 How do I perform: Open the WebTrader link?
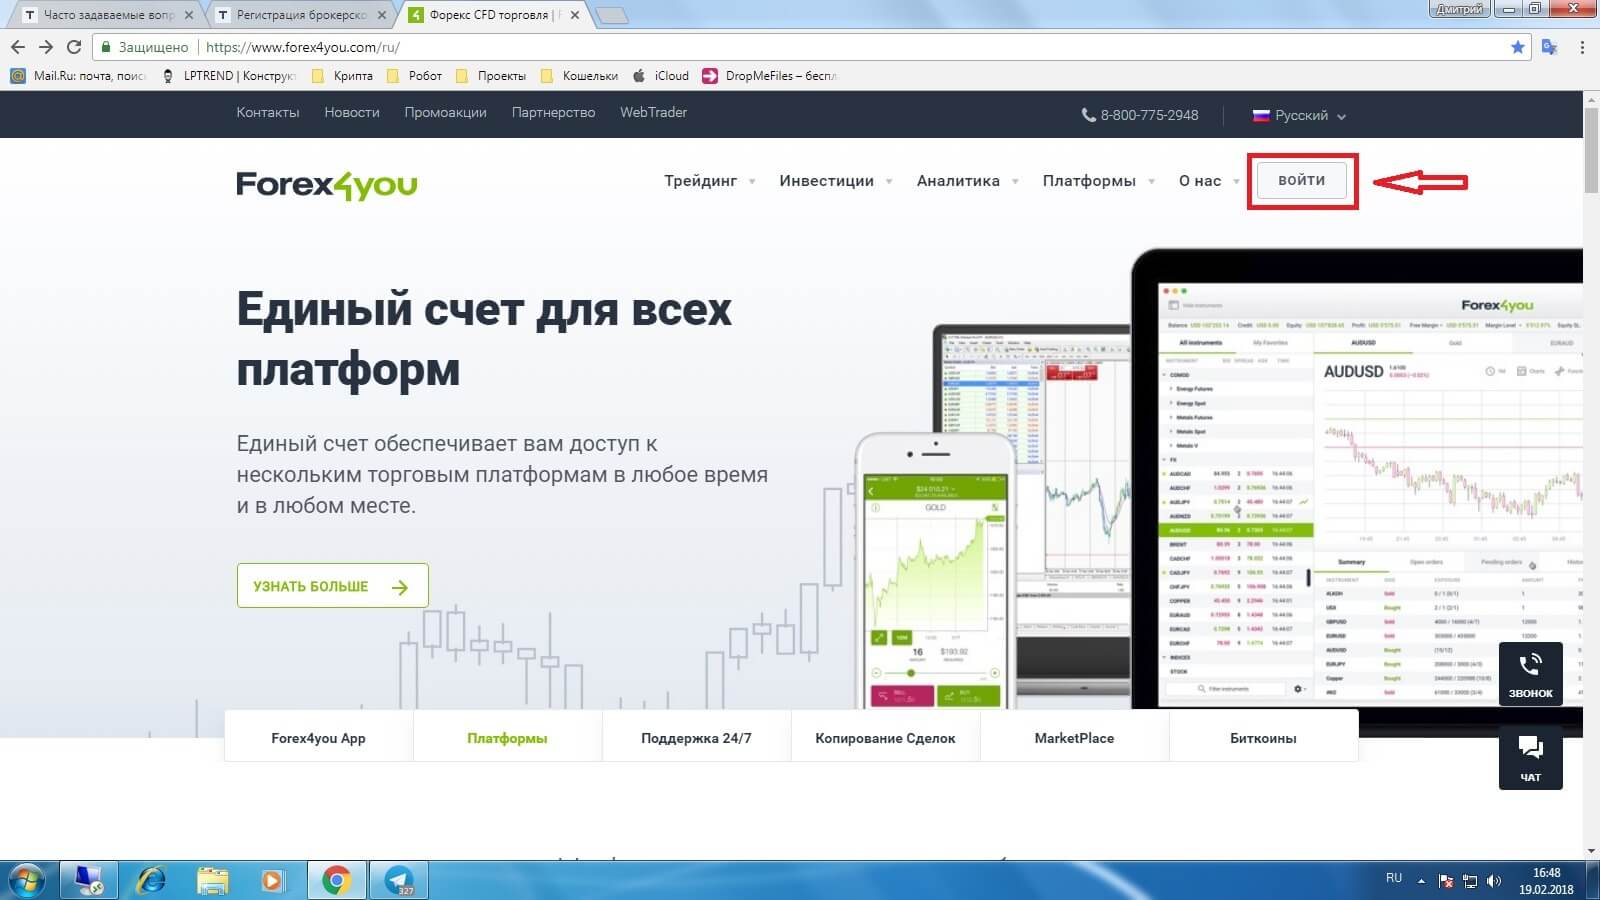tap(653, 112)
